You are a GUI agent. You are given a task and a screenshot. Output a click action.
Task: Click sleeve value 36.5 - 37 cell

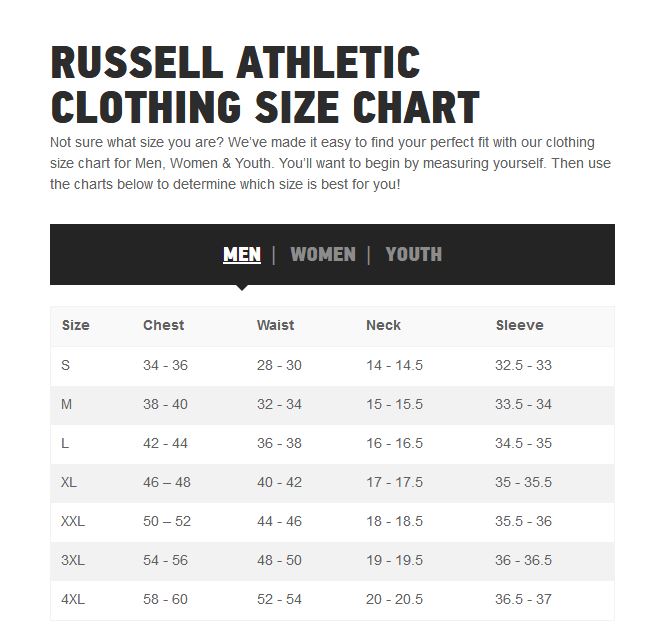(523, 599)
